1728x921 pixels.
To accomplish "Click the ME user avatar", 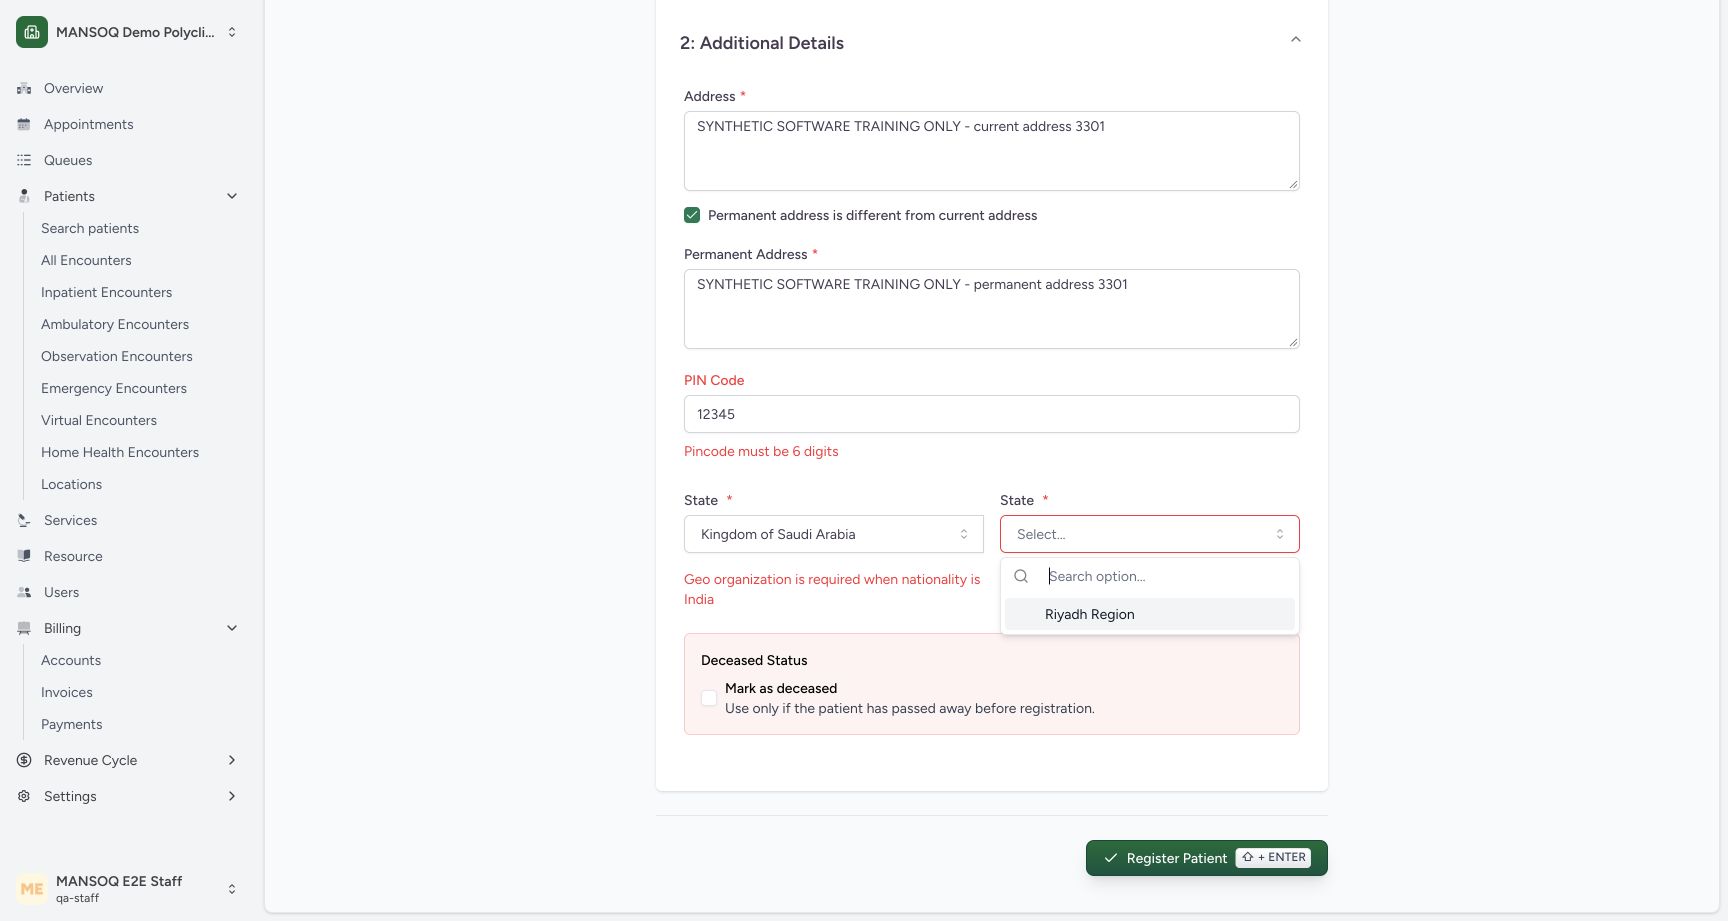I will [x=32, y=889].
